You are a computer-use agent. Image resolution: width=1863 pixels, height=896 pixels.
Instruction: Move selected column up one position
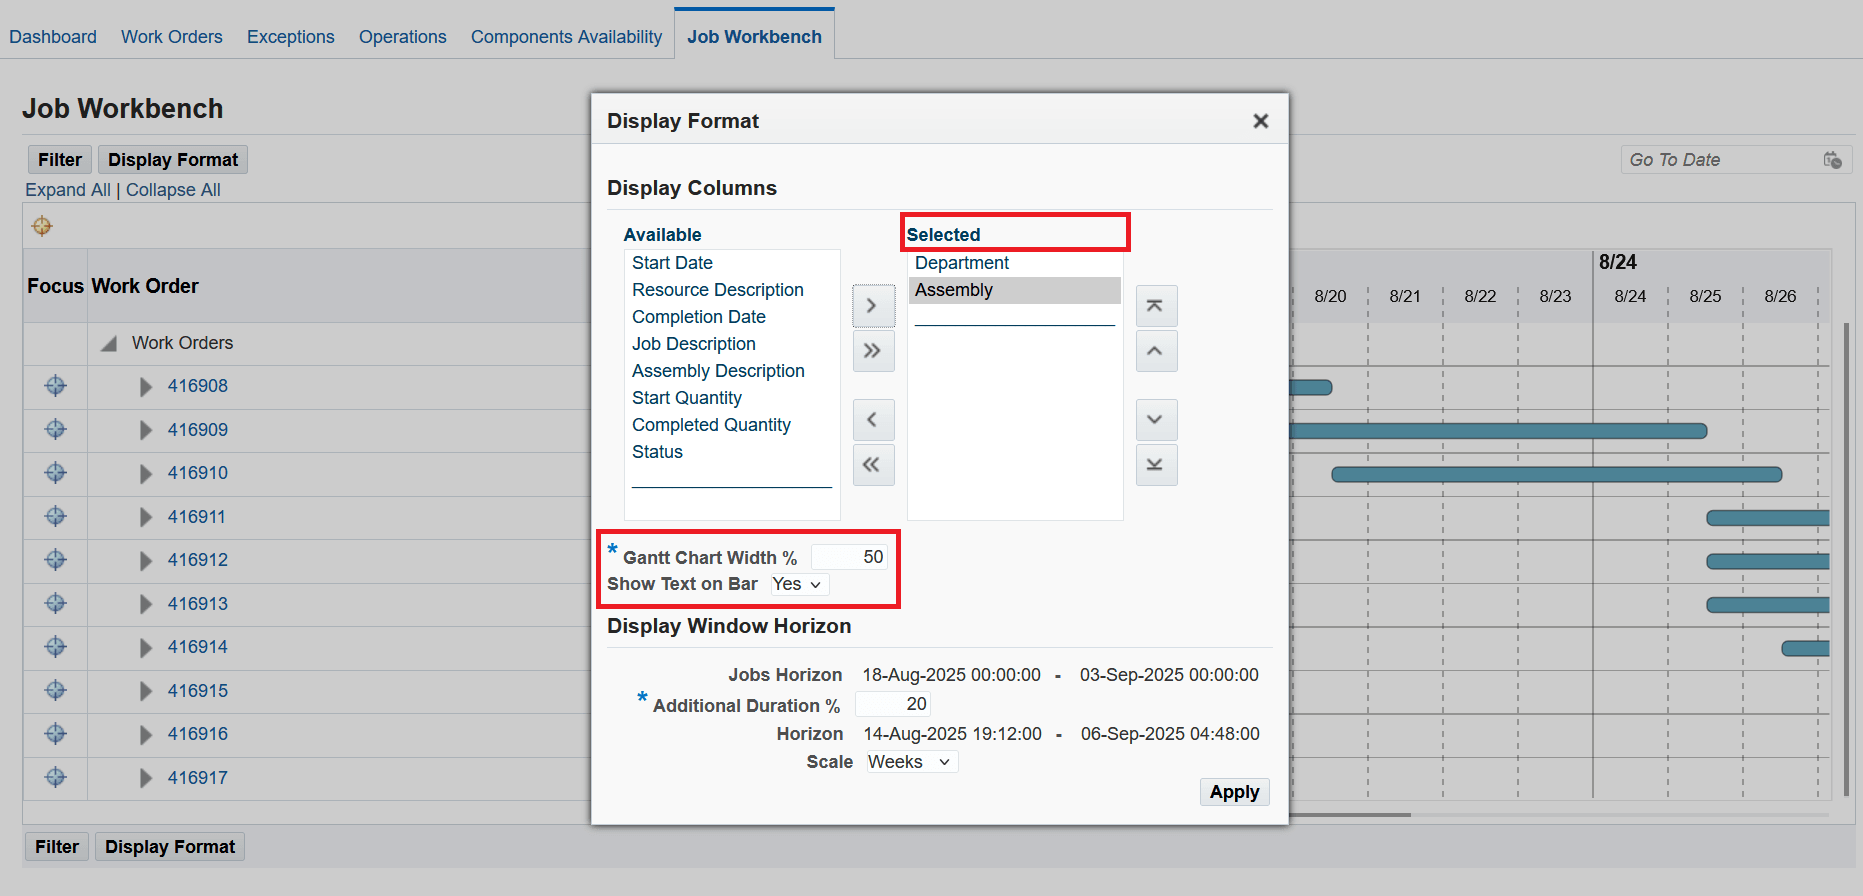point(1155,351)
